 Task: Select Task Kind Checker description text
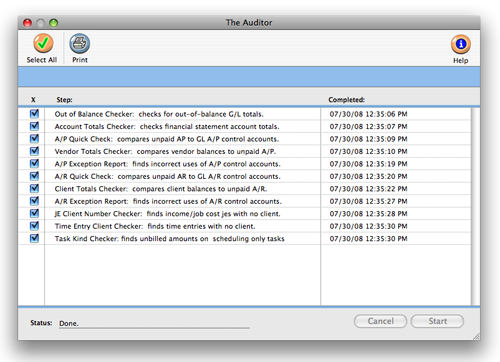(x=169, y=239)
